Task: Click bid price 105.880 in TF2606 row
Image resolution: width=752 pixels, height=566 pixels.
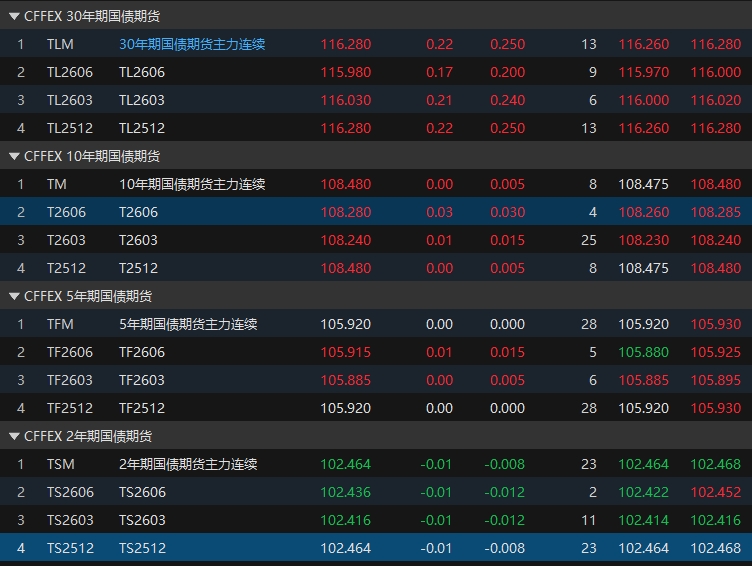Action: point(644,352)
